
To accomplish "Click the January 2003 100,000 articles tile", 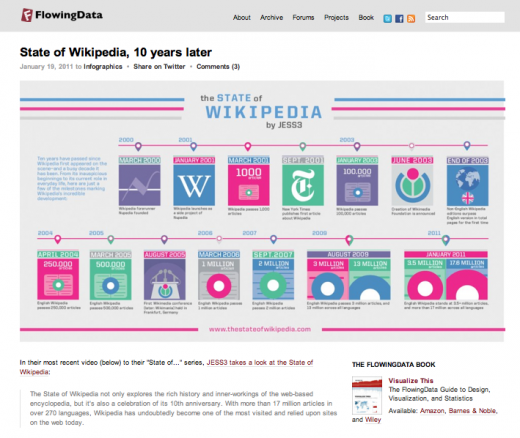I will [x=357, y=185].
